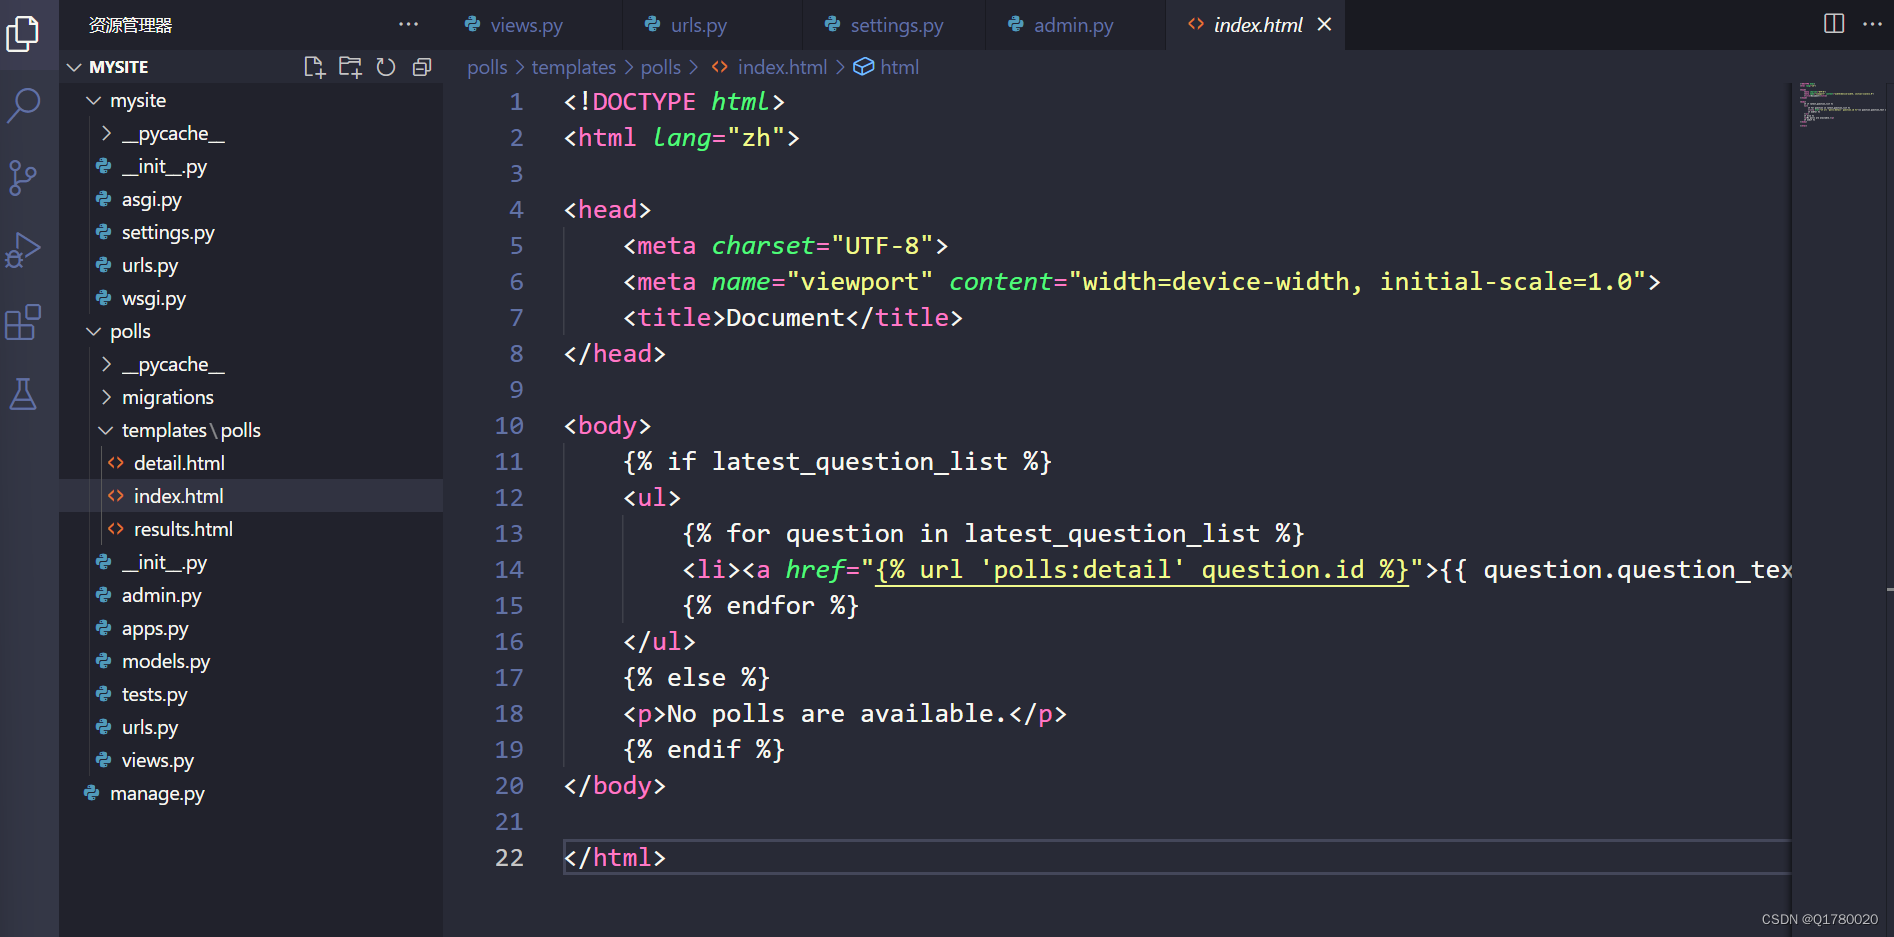1894x937 pixels.
Task: Open wsgi.py in the explorer
Action: point(251,298)
